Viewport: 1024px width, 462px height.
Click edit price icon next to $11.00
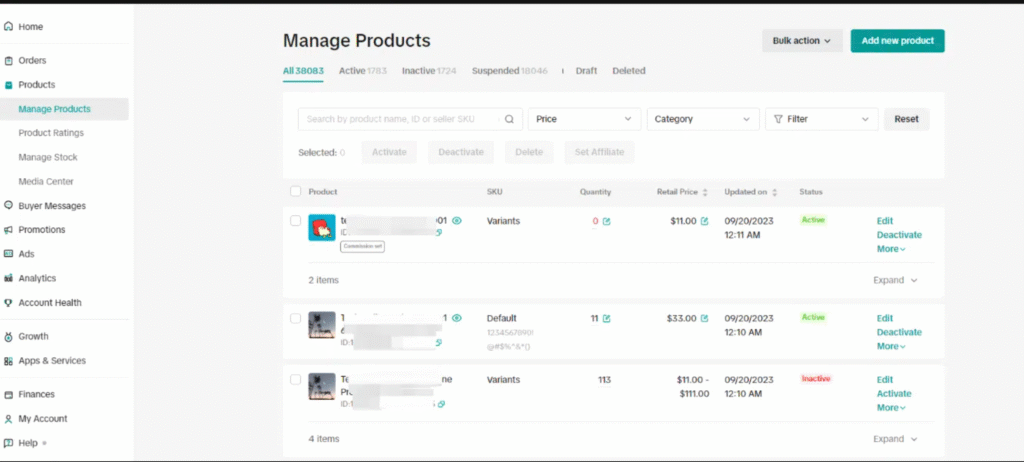coord(704,221)
